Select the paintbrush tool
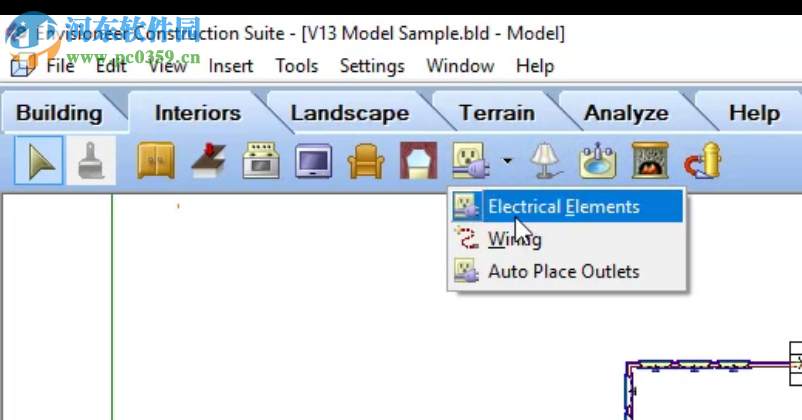 point(91,161)
